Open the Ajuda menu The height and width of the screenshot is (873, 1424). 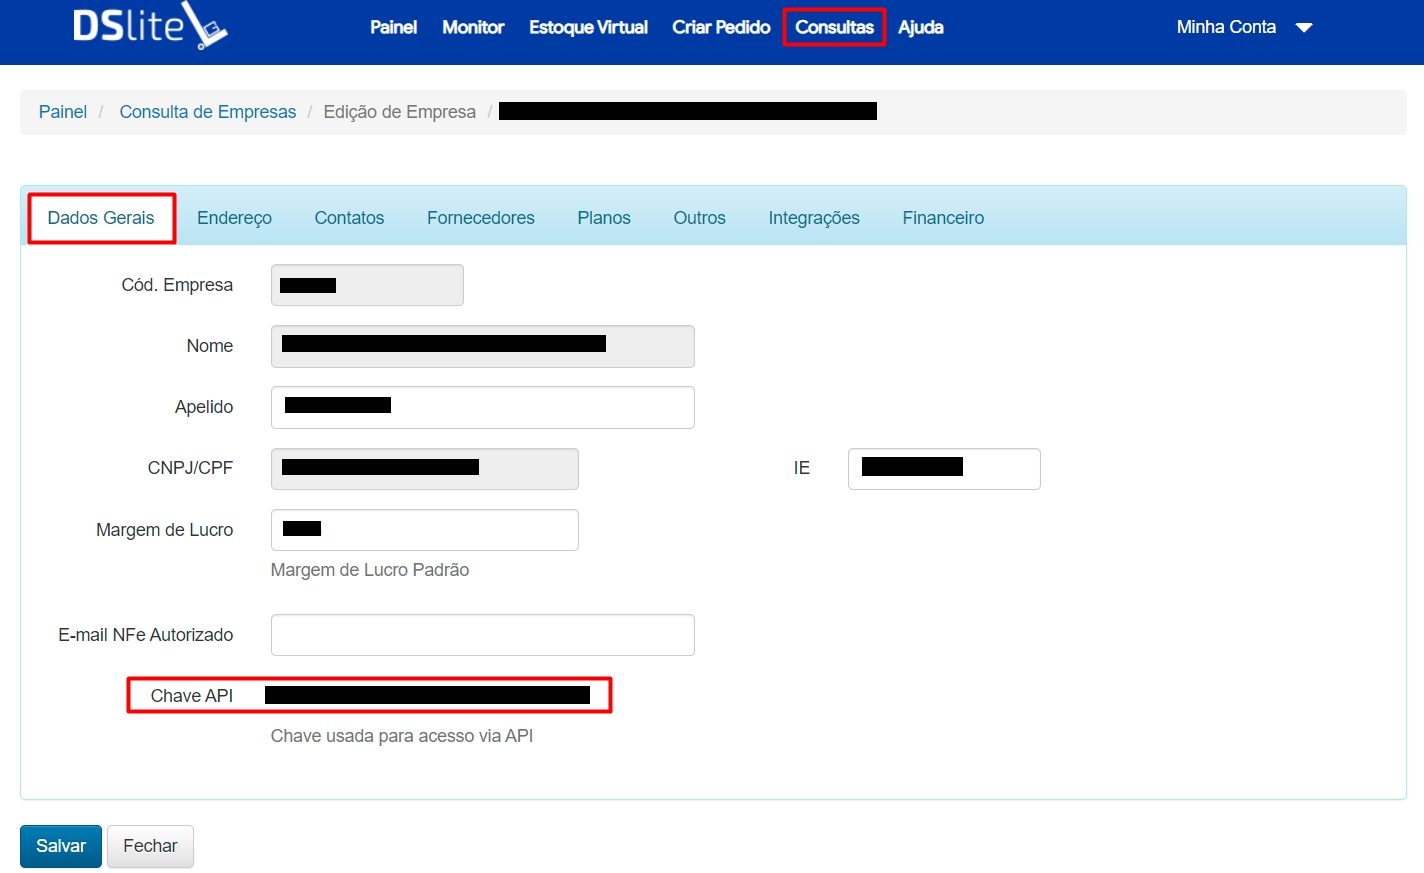click(920, 27)
